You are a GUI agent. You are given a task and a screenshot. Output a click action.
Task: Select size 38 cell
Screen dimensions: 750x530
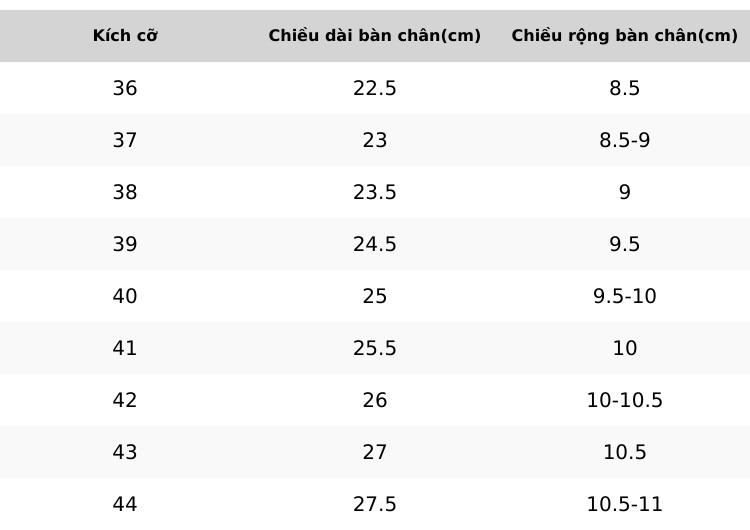[125, 192]
